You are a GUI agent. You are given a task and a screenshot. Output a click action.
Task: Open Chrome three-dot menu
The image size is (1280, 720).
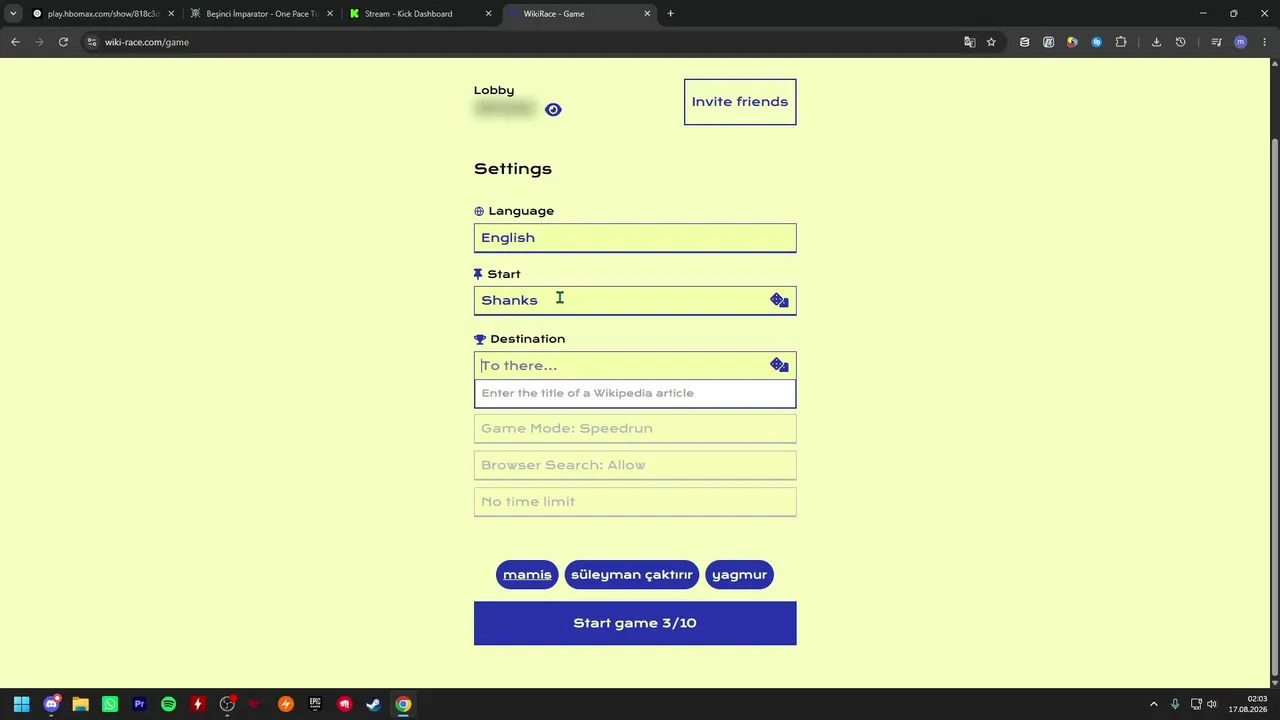pos(1265,42)
